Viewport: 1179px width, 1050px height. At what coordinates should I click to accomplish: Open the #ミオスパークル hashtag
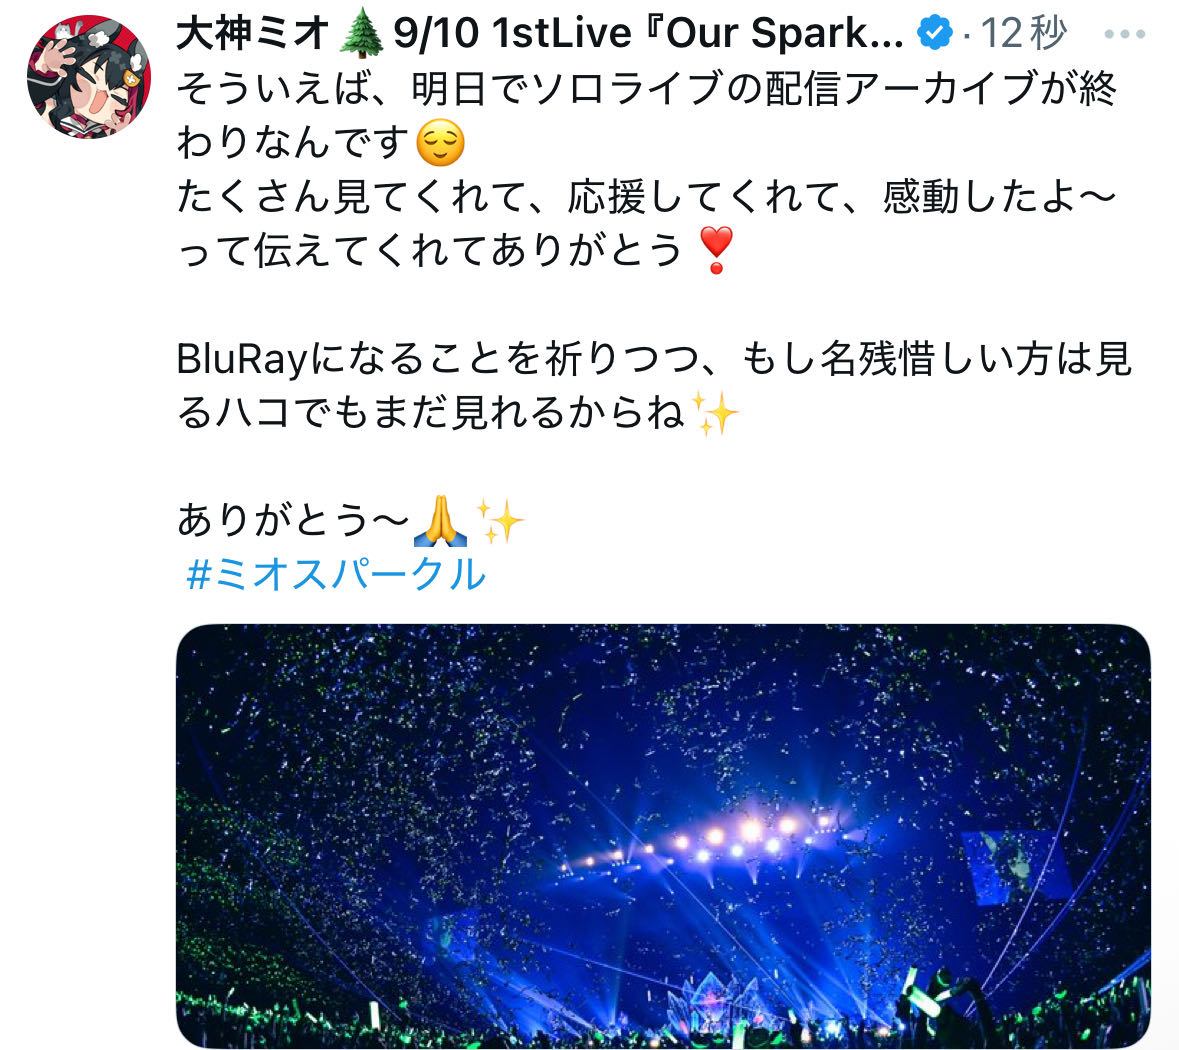coord(335,575)
